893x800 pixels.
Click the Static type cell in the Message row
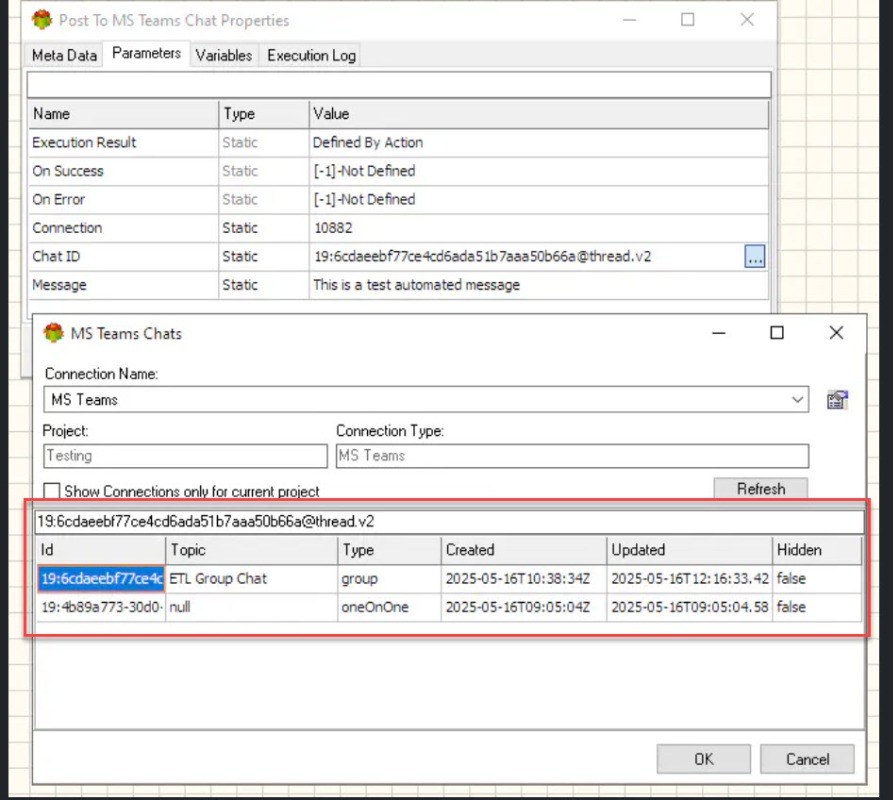coord(264,285)
